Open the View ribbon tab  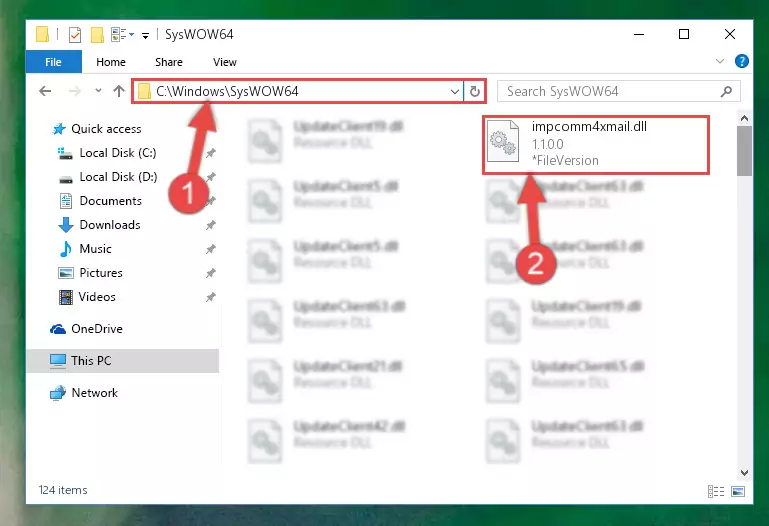tap(225, 62)
